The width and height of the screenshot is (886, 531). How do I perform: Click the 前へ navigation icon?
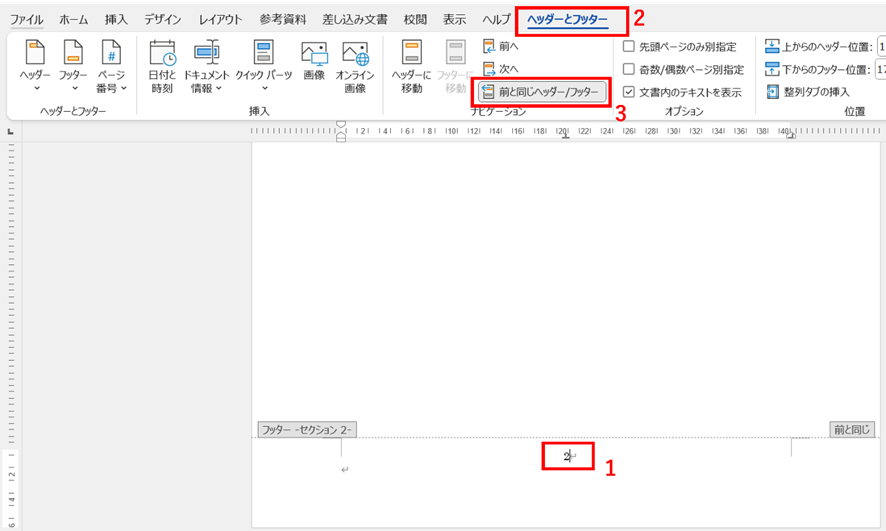coord(488,46)
